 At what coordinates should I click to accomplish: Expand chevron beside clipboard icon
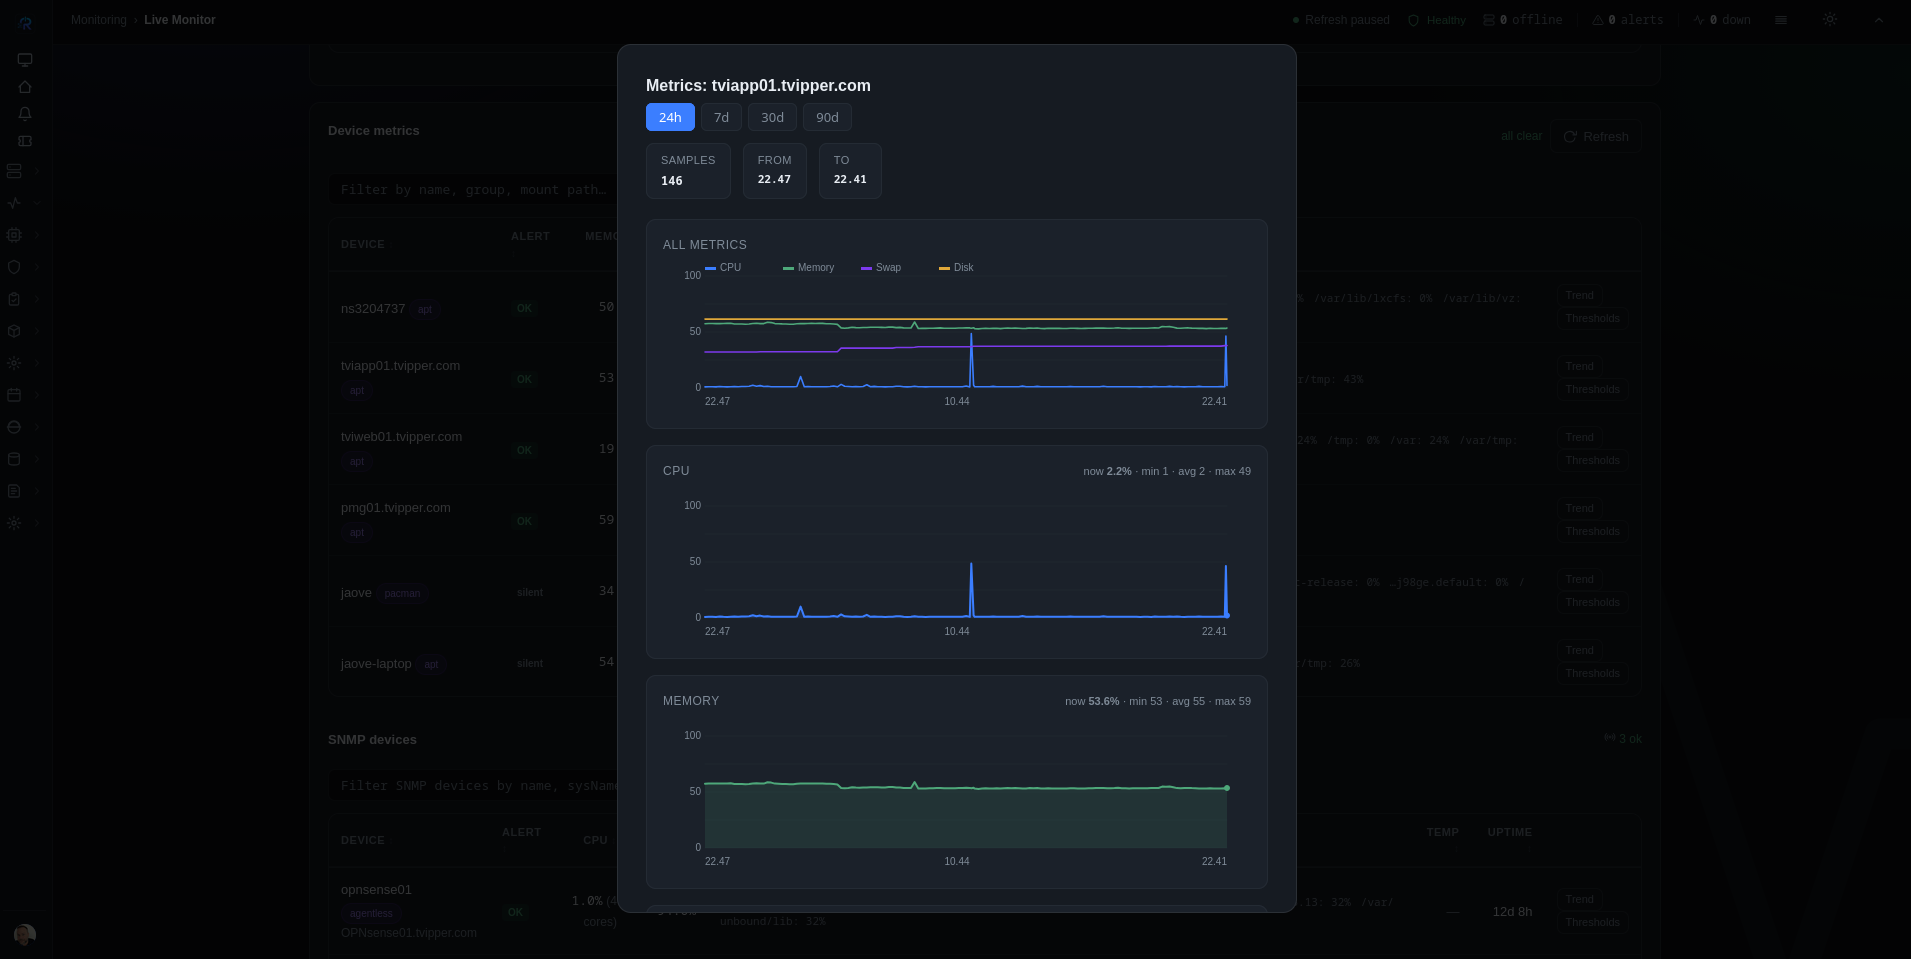click(37, 299)
